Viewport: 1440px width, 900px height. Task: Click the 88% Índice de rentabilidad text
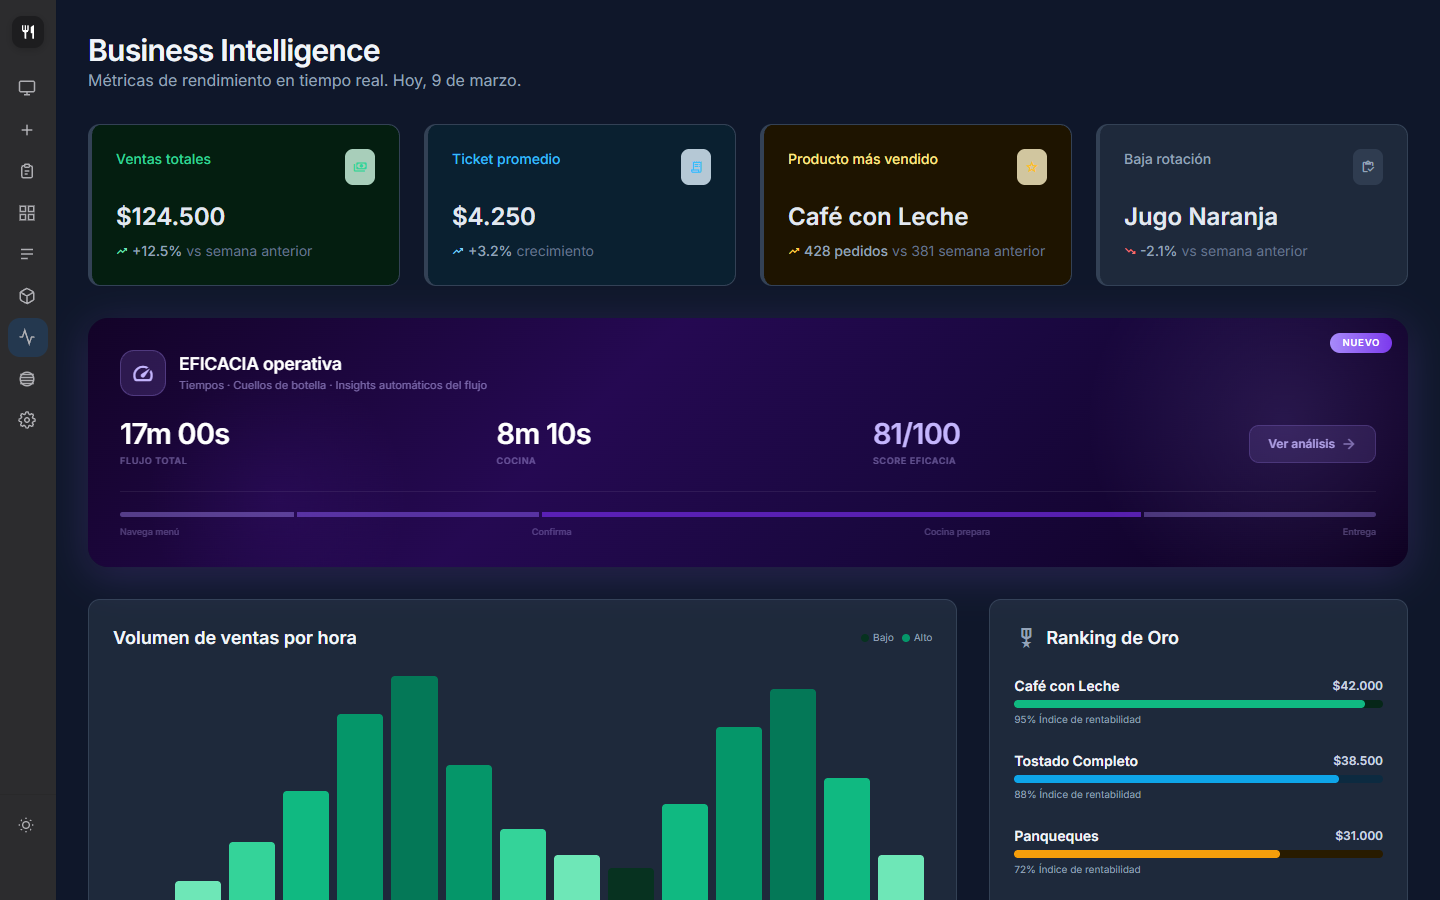[x=1077, y=795]
